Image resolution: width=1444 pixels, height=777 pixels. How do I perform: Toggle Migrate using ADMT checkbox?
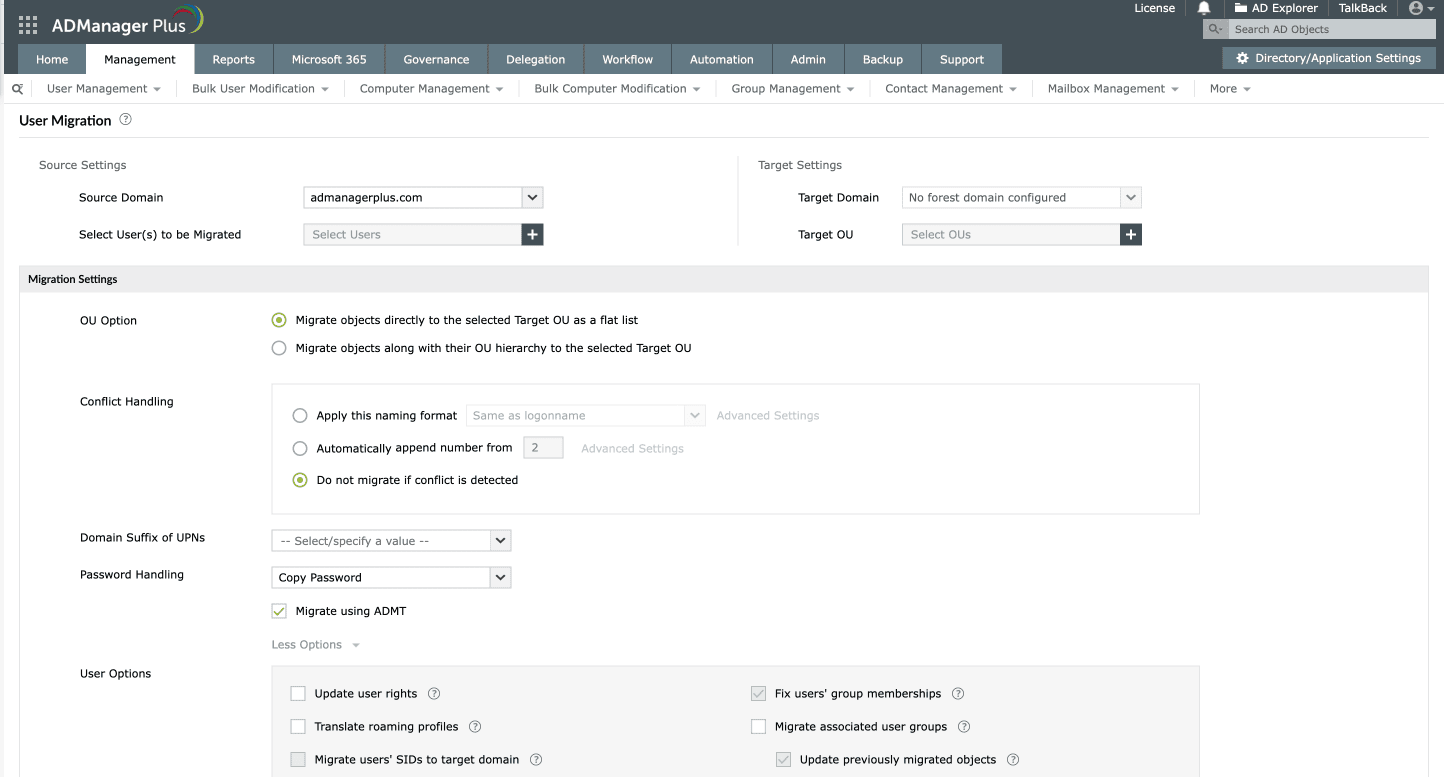(279, 611)
